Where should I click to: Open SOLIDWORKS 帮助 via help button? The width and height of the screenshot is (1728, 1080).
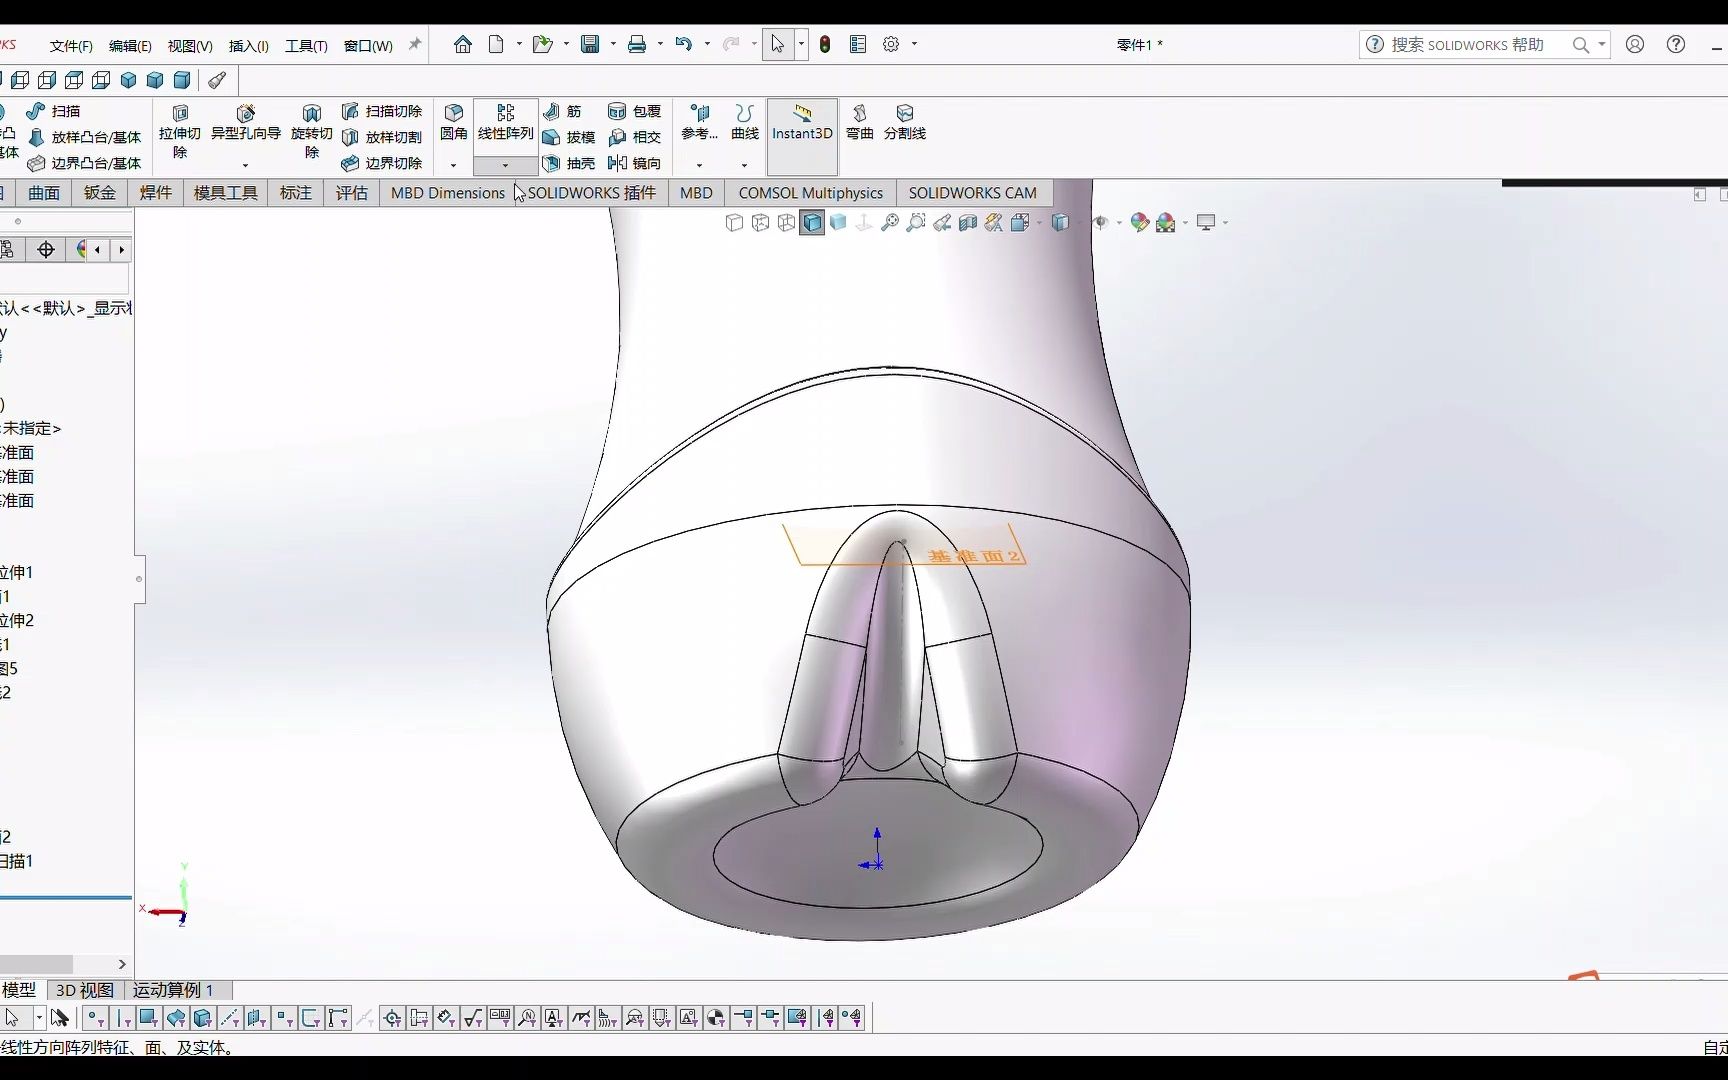coord(1675,44)
